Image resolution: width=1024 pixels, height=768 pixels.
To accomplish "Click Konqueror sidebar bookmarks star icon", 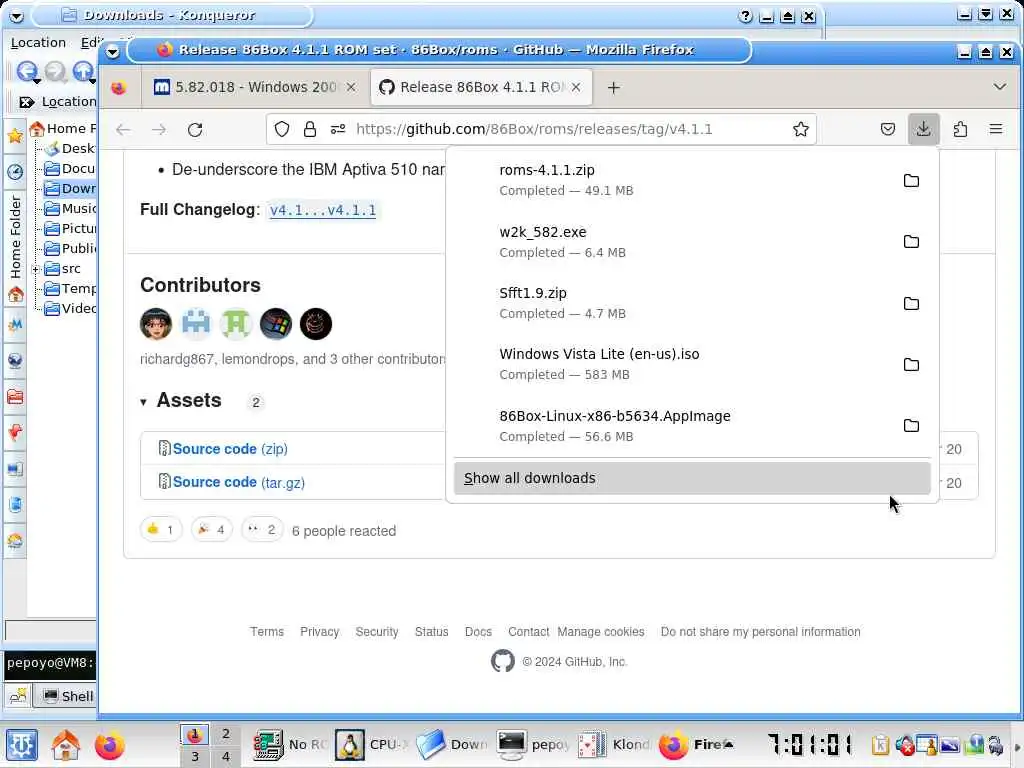I will [x=15, y=136].
